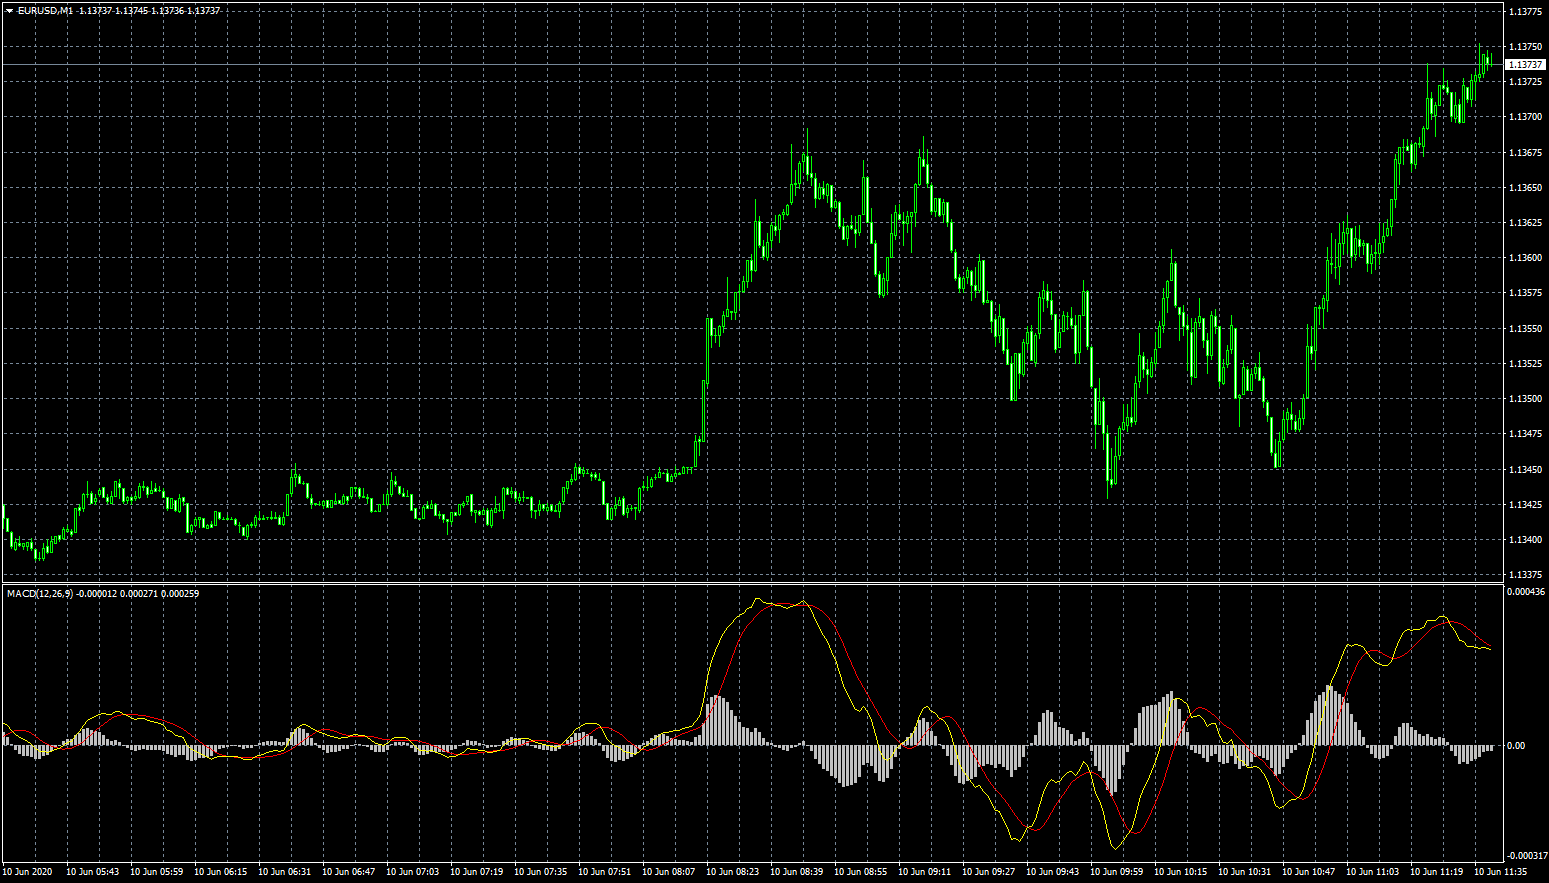The height and width of the screenshot is (883, 1549).
Task: Click the 10 Jun 08:07 time label
Action: 669,872
